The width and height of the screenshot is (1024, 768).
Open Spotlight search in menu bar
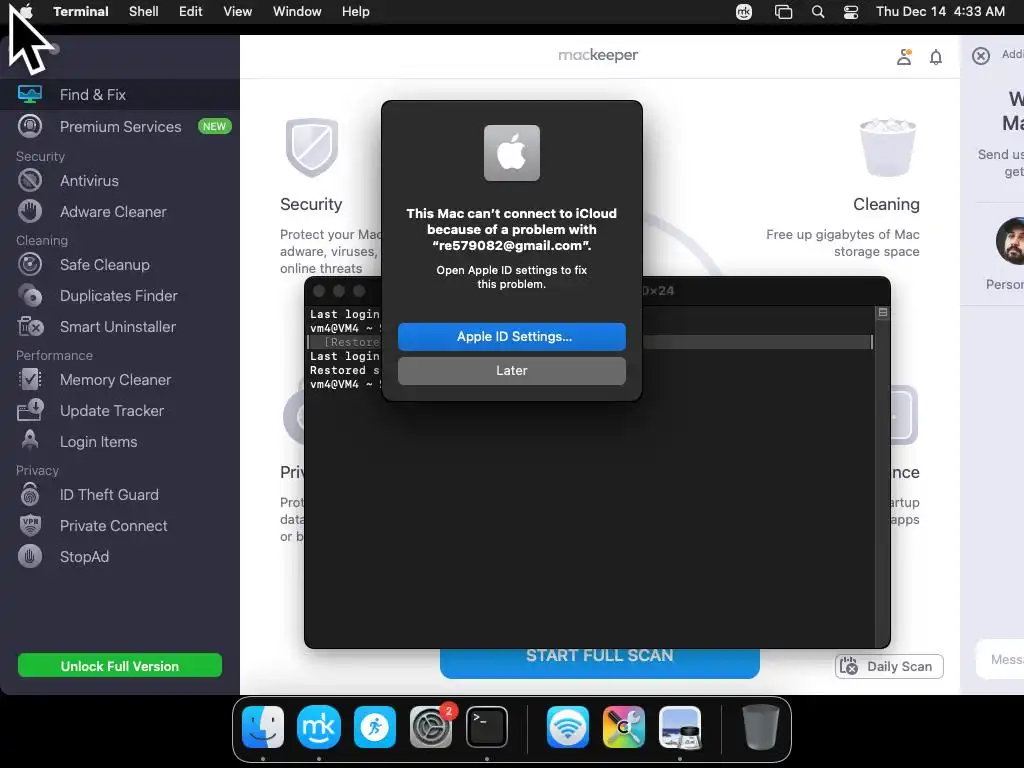coord(818,12)
